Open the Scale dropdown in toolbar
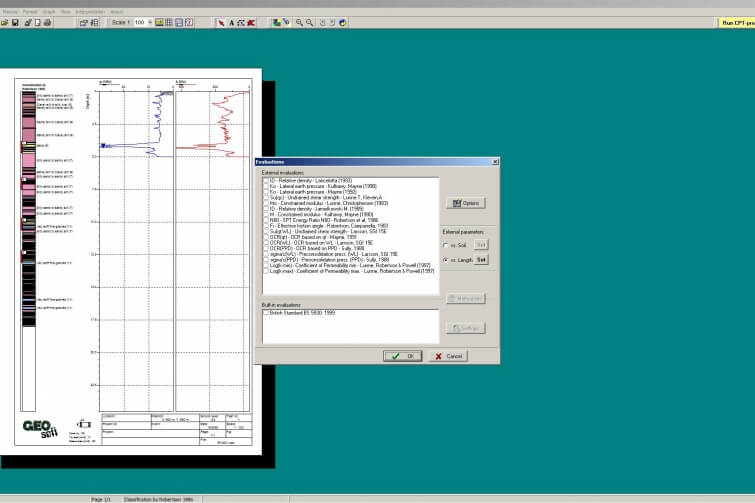The height and width of the screenshot is (503, 755). [150, 22]
